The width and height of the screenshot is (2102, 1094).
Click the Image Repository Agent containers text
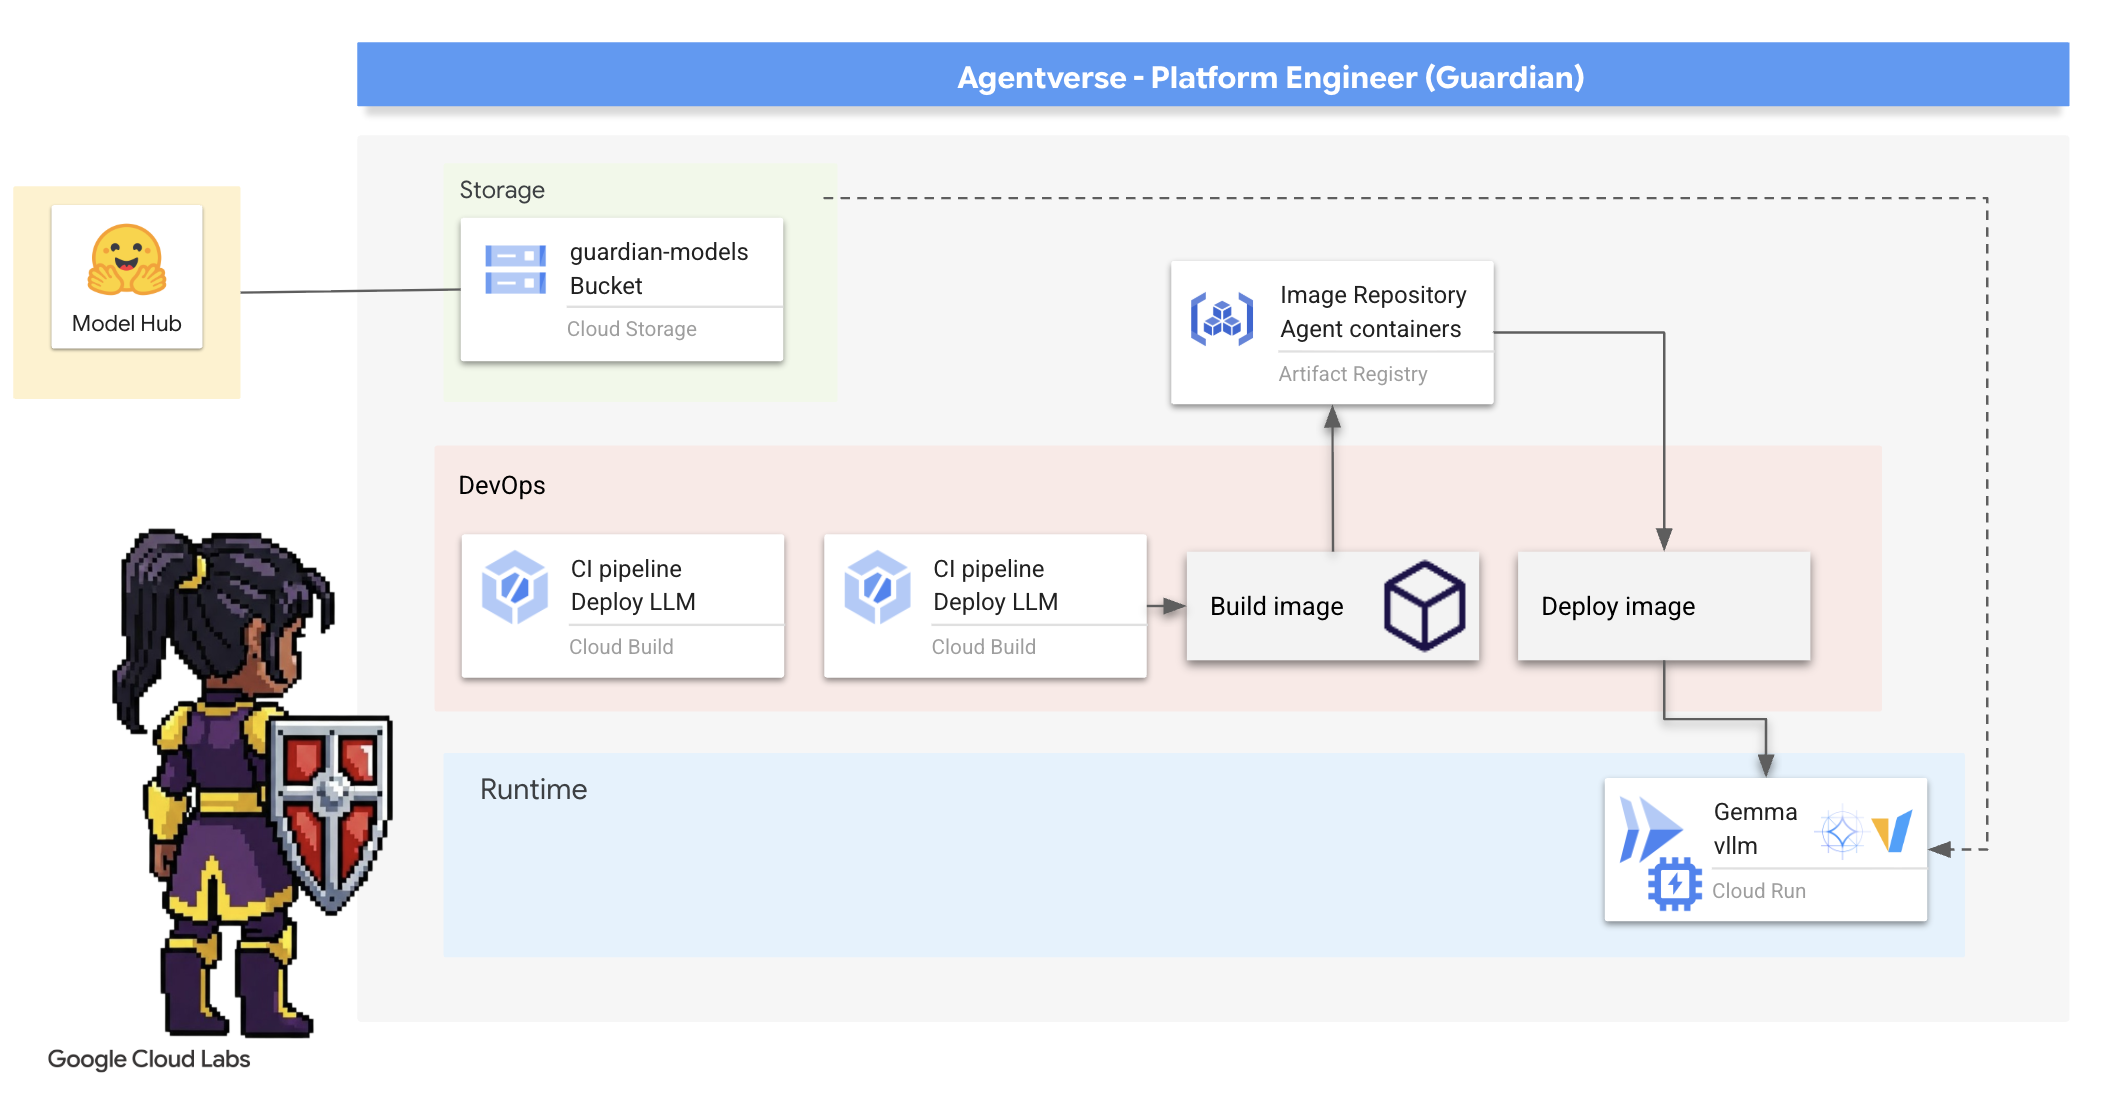click(1372, 312)
